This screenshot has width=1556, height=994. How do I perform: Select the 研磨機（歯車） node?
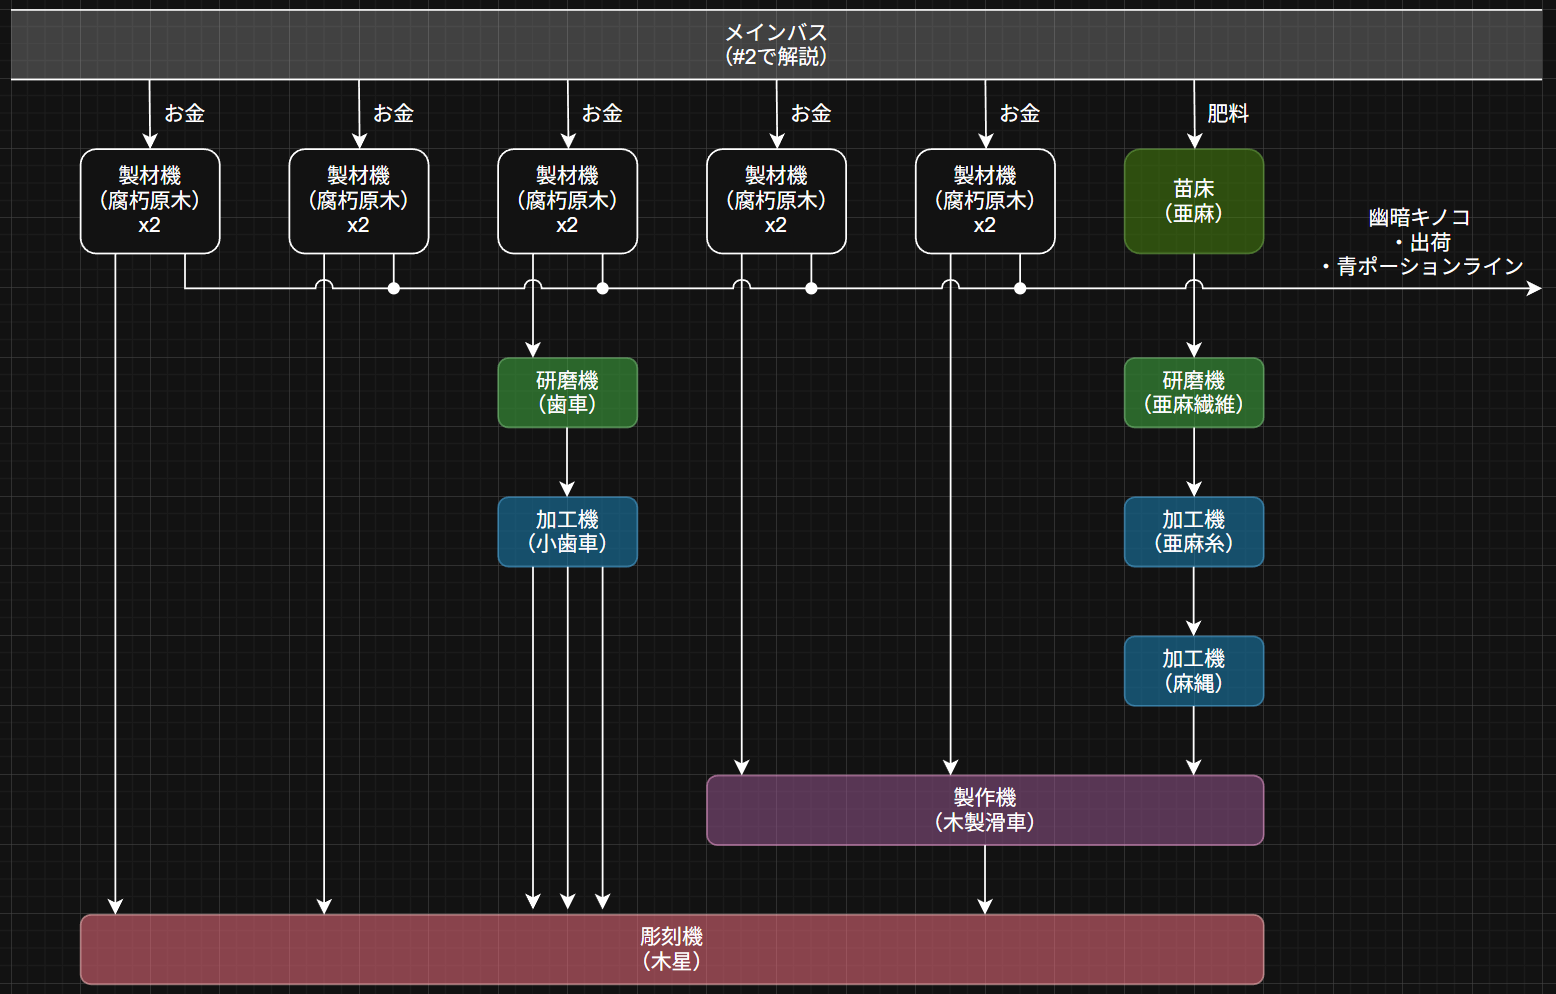(567, 393)
